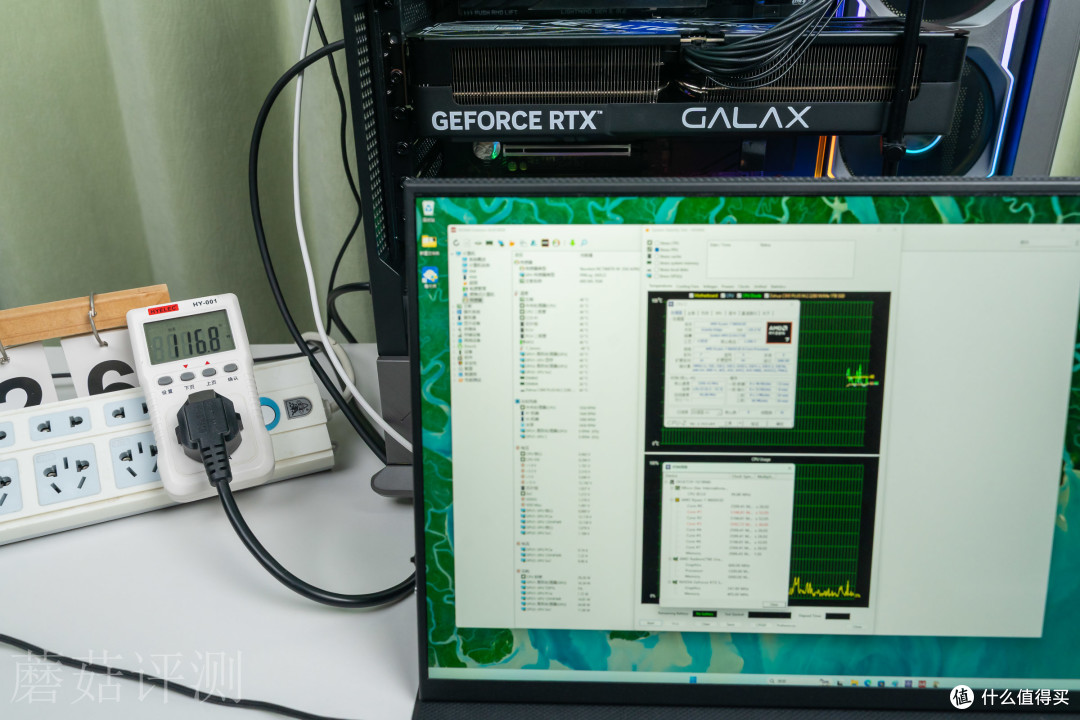The height and width of the screenshot is (720, 1080).
Task: Collapse the Computer root node in AIDA64 tree
Action: point(453,254)
